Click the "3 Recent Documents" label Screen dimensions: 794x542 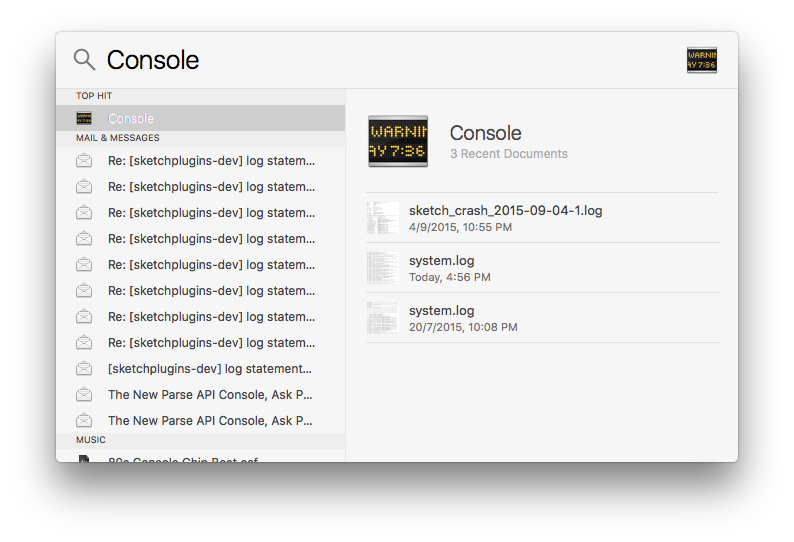coord(509,154)
